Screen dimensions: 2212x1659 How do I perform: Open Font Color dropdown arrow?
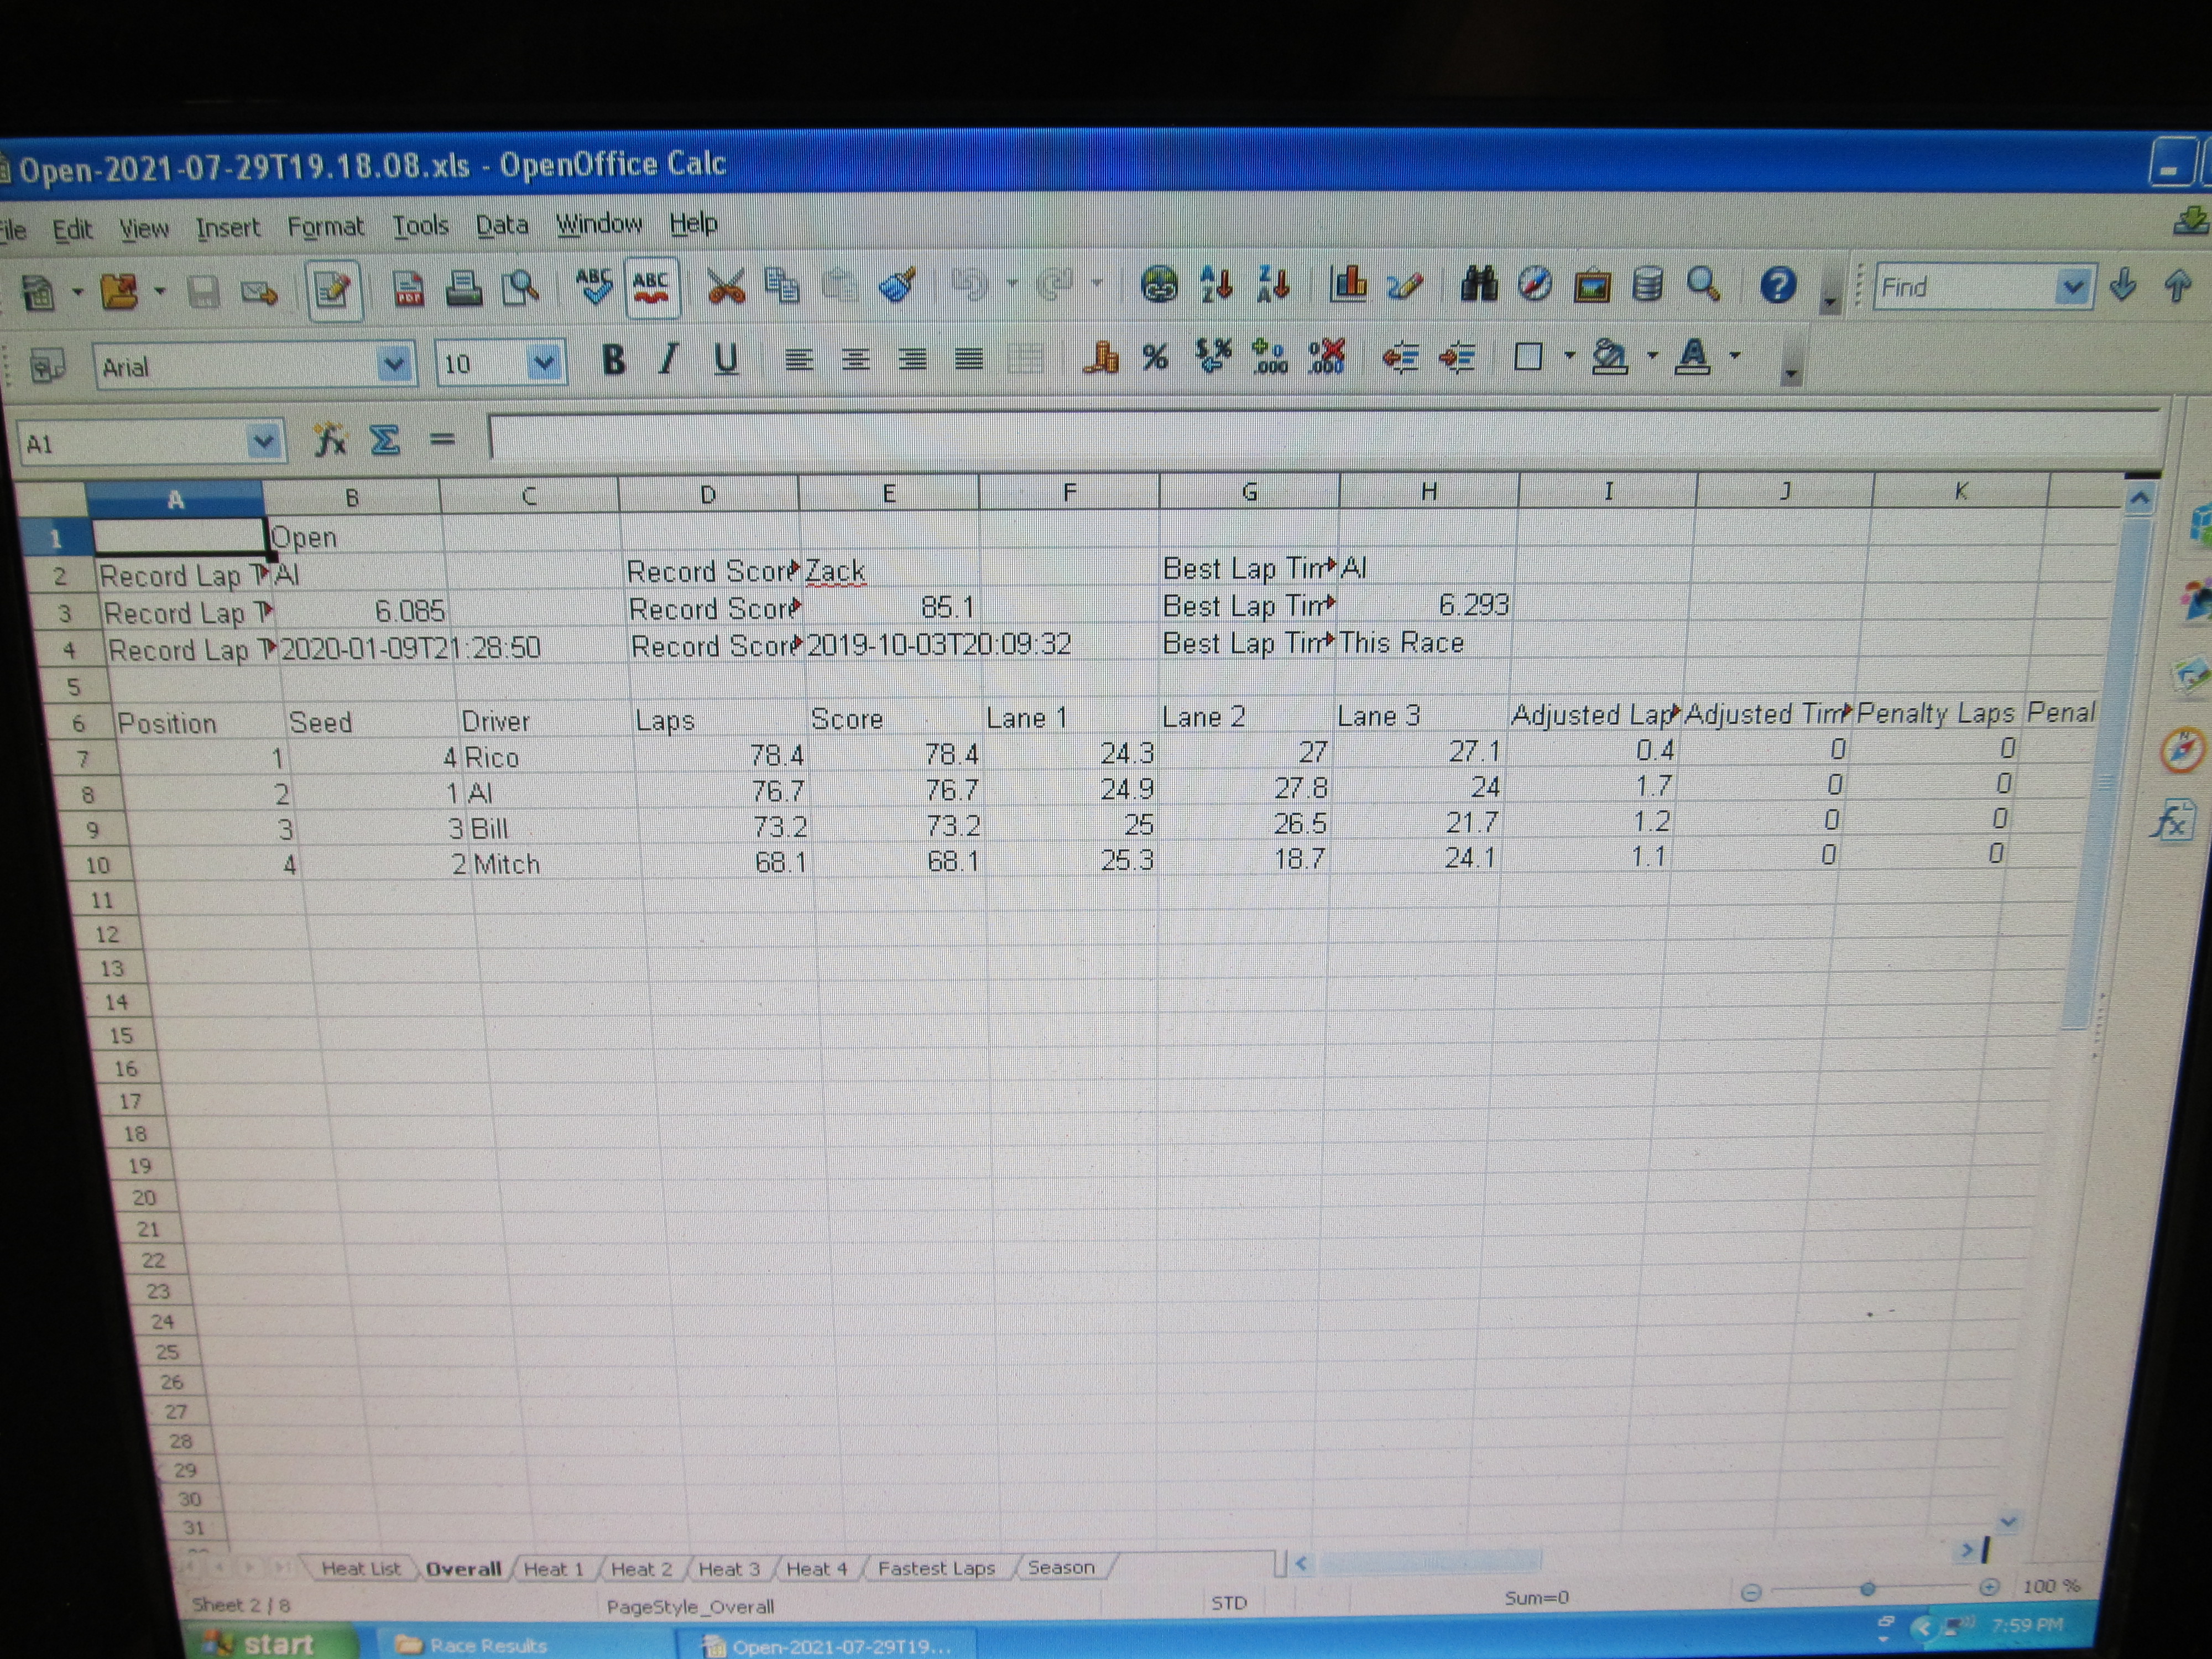click(x=1735, y=356)
